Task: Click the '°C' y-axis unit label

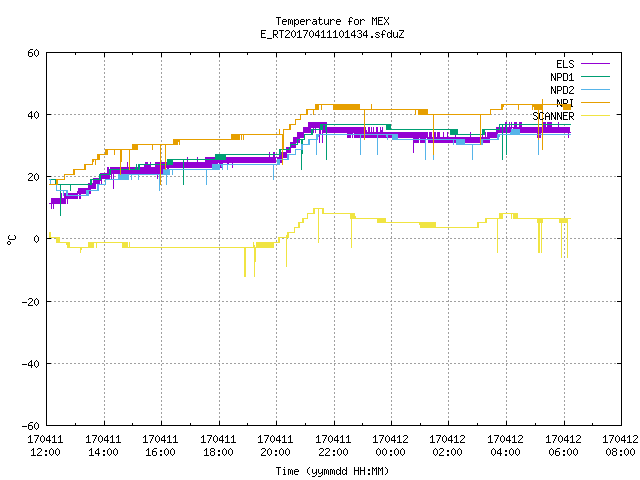Action: point(11,240)
